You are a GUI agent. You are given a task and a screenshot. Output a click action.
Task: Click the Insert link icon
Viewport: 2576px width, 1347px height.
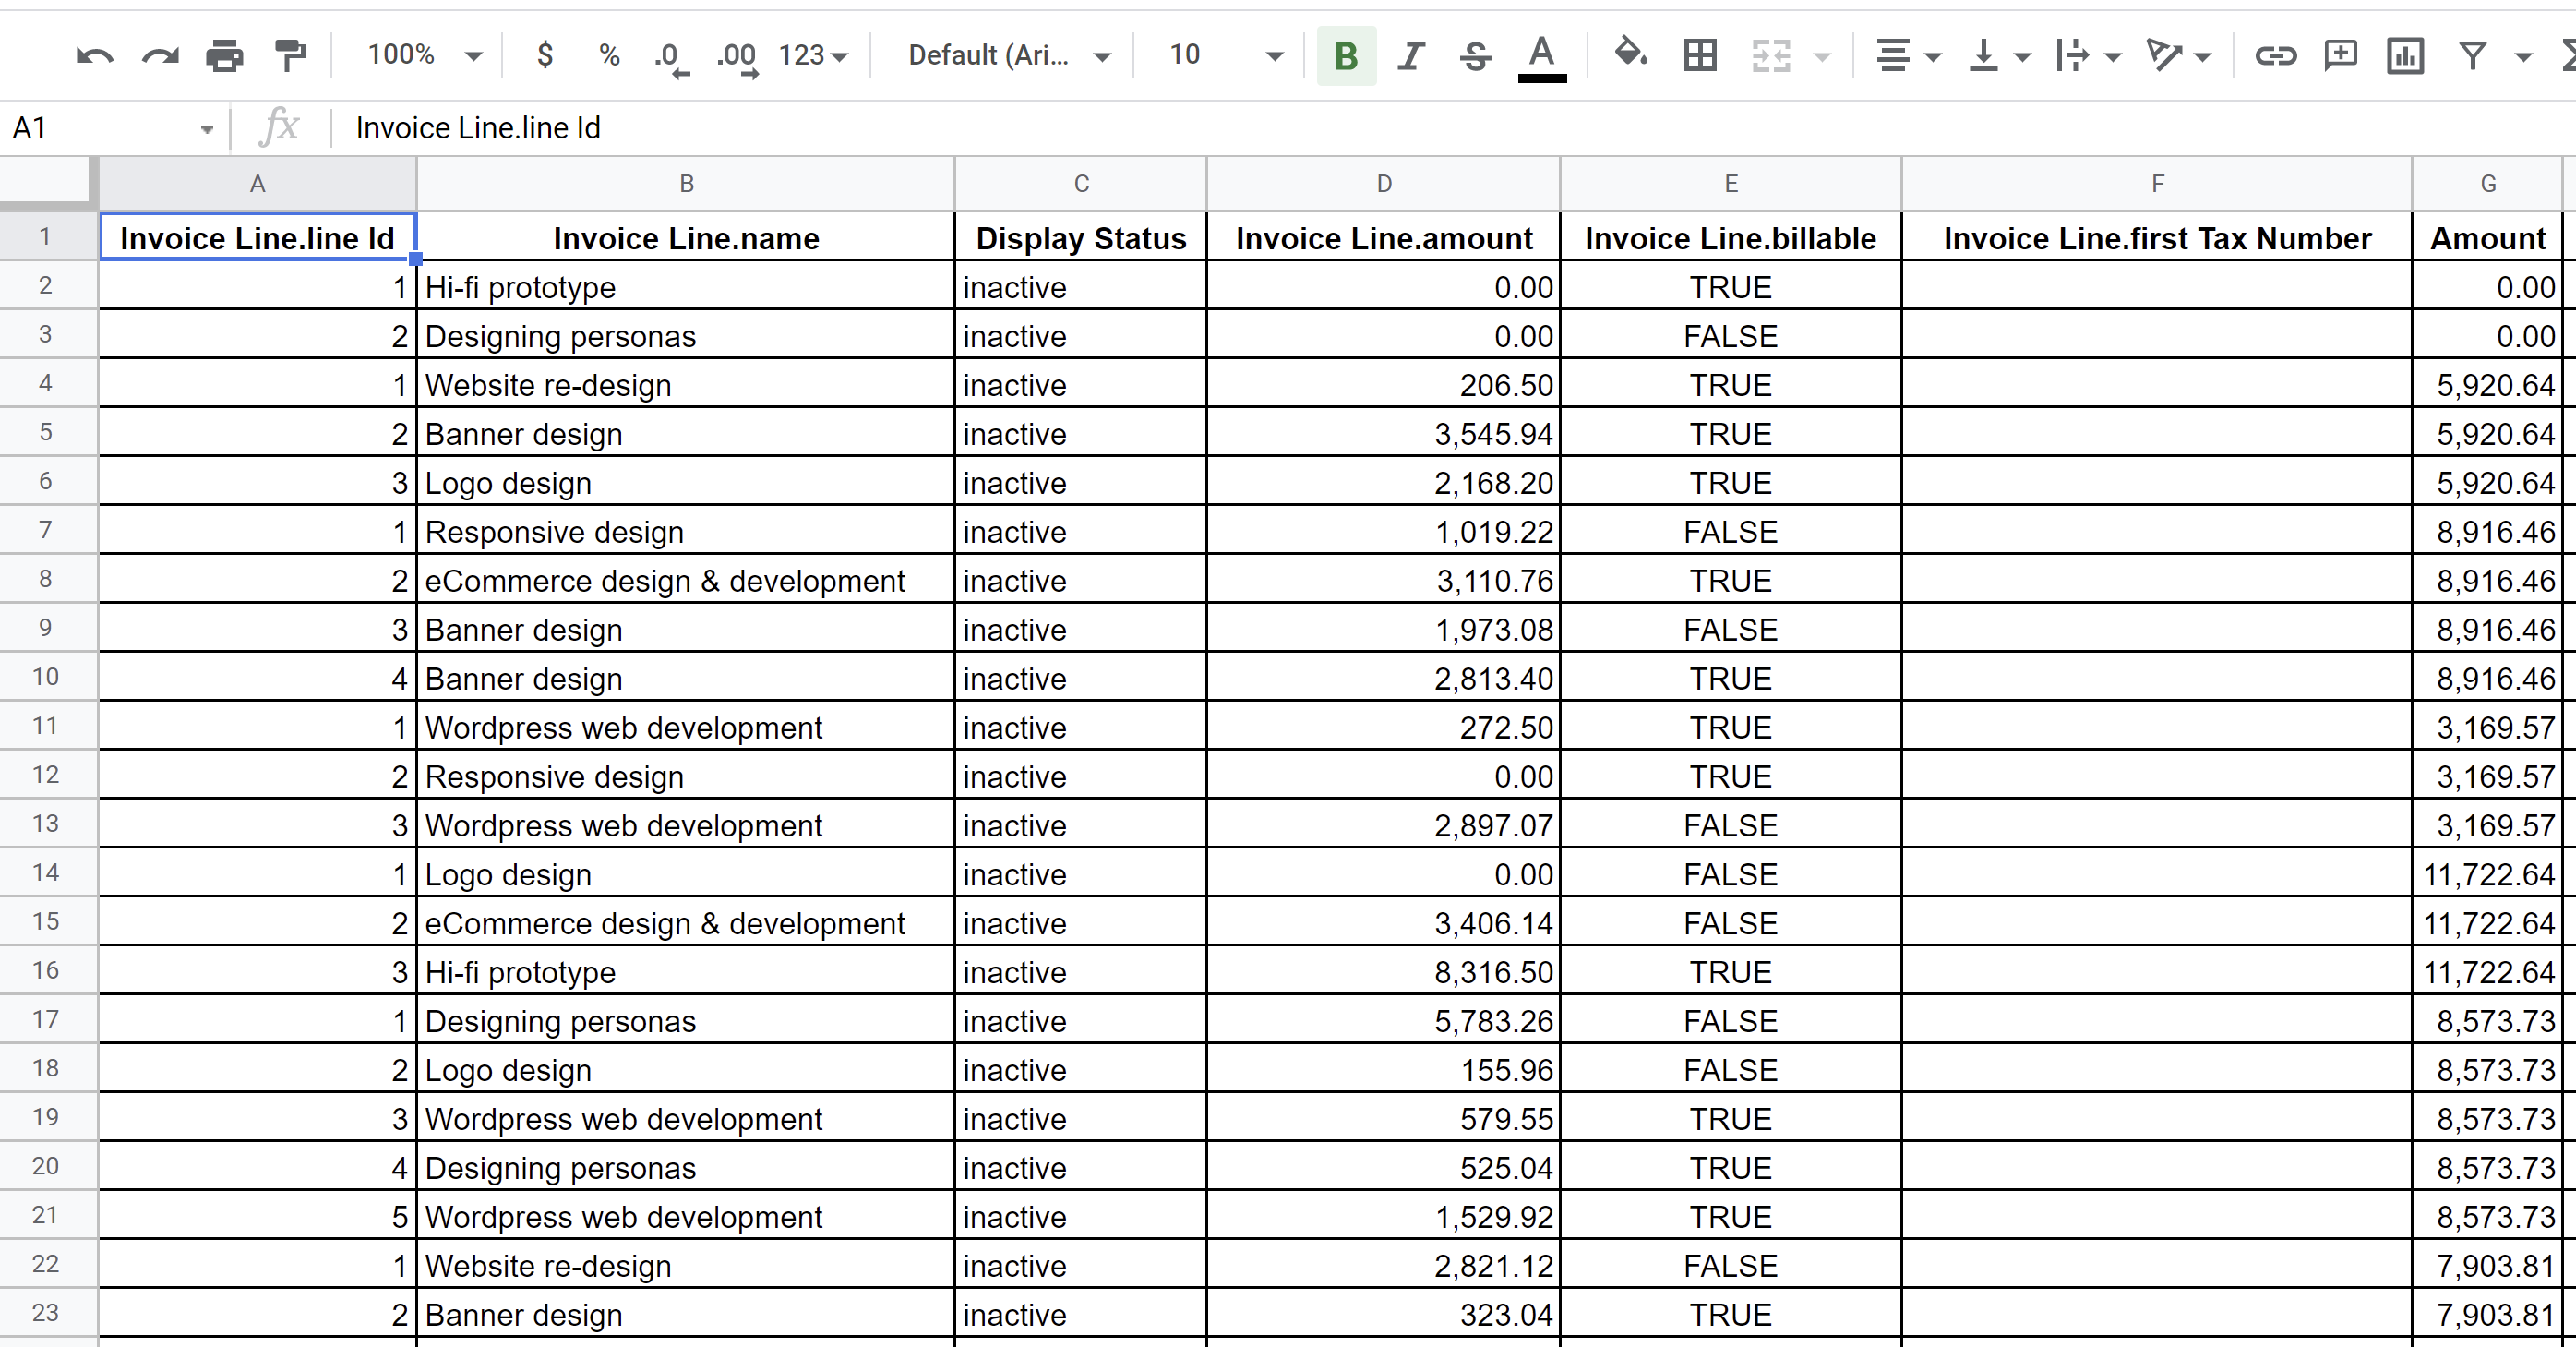pos(2275,56)
